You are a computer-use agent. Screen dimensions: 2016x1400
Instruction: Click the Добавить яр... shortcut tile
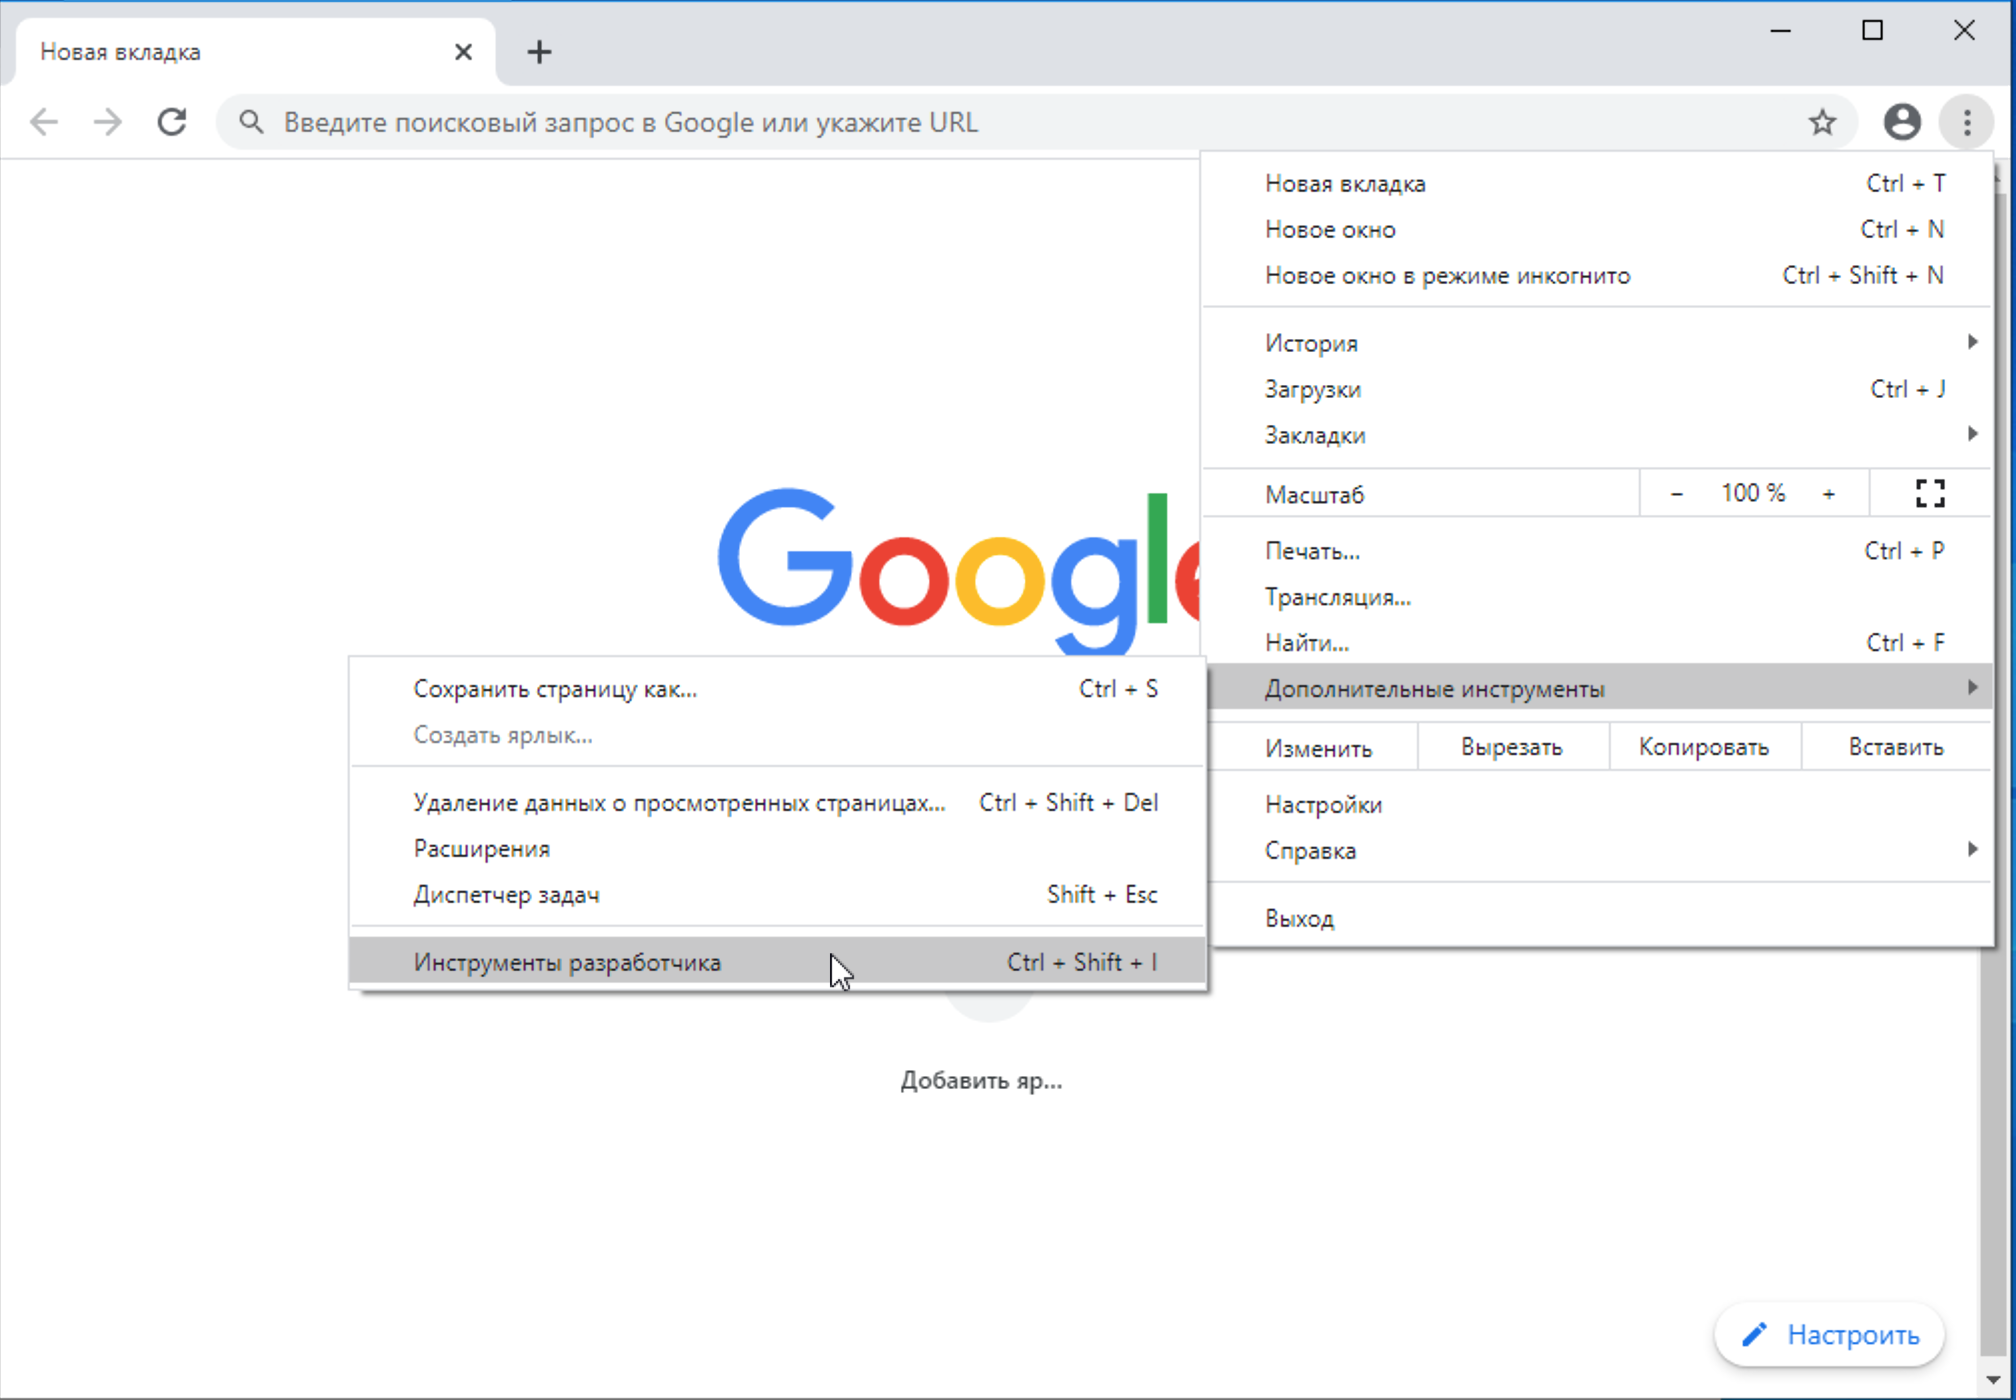981,1081
